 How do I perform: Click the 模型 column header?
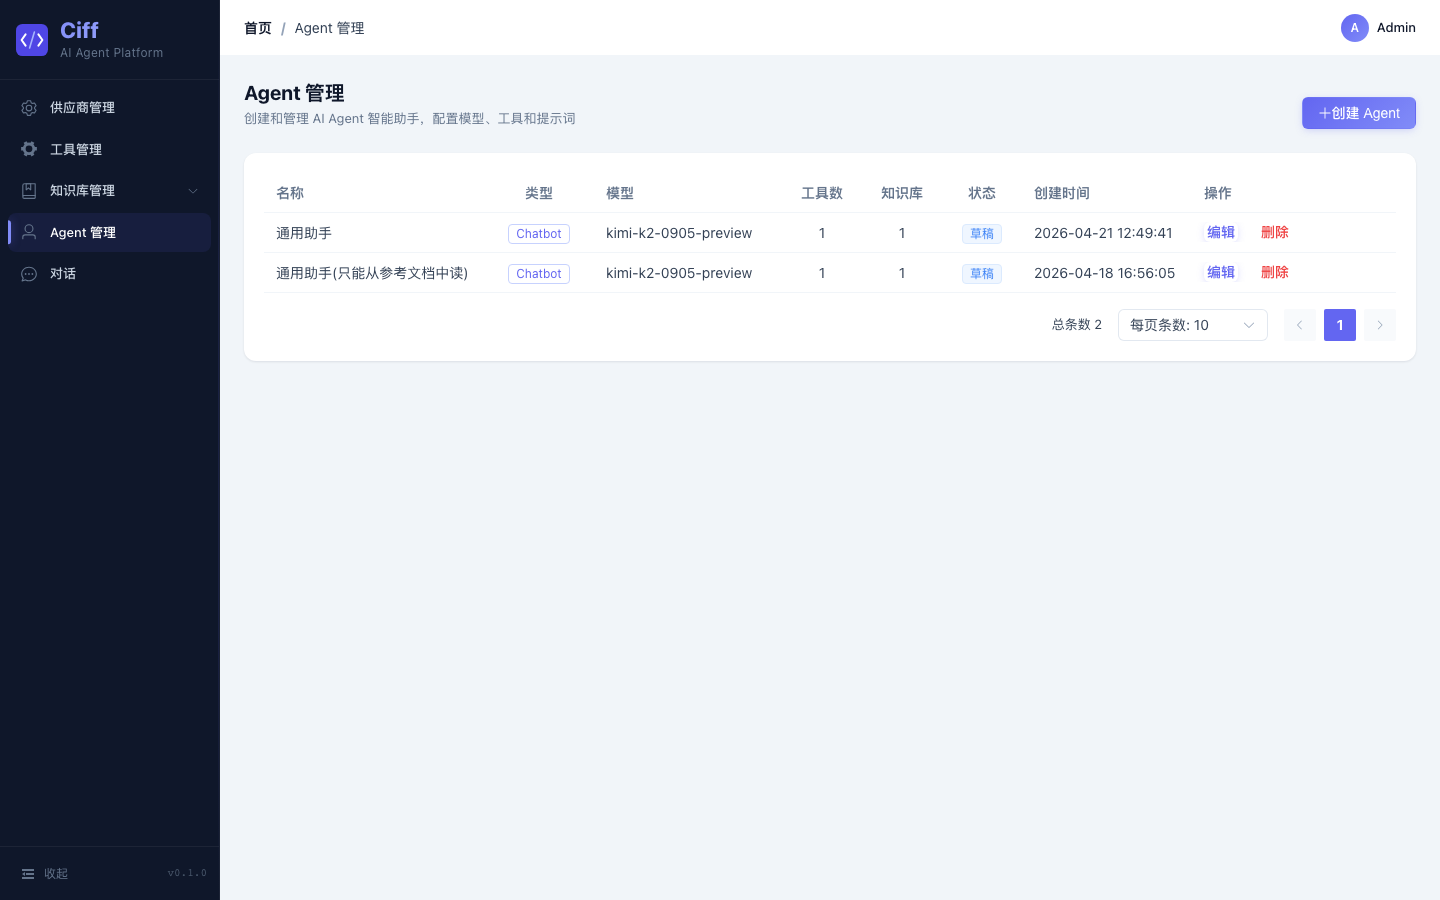point(620,193)
